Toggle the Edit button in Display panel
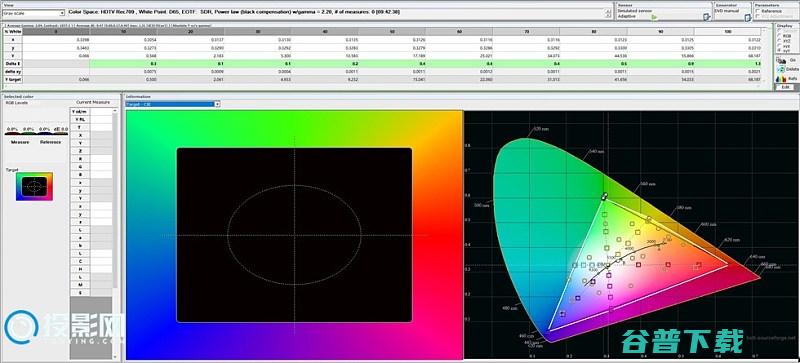The height and width of the screenshot is (363, 800). pyautogui.click(x=785, y=87)
